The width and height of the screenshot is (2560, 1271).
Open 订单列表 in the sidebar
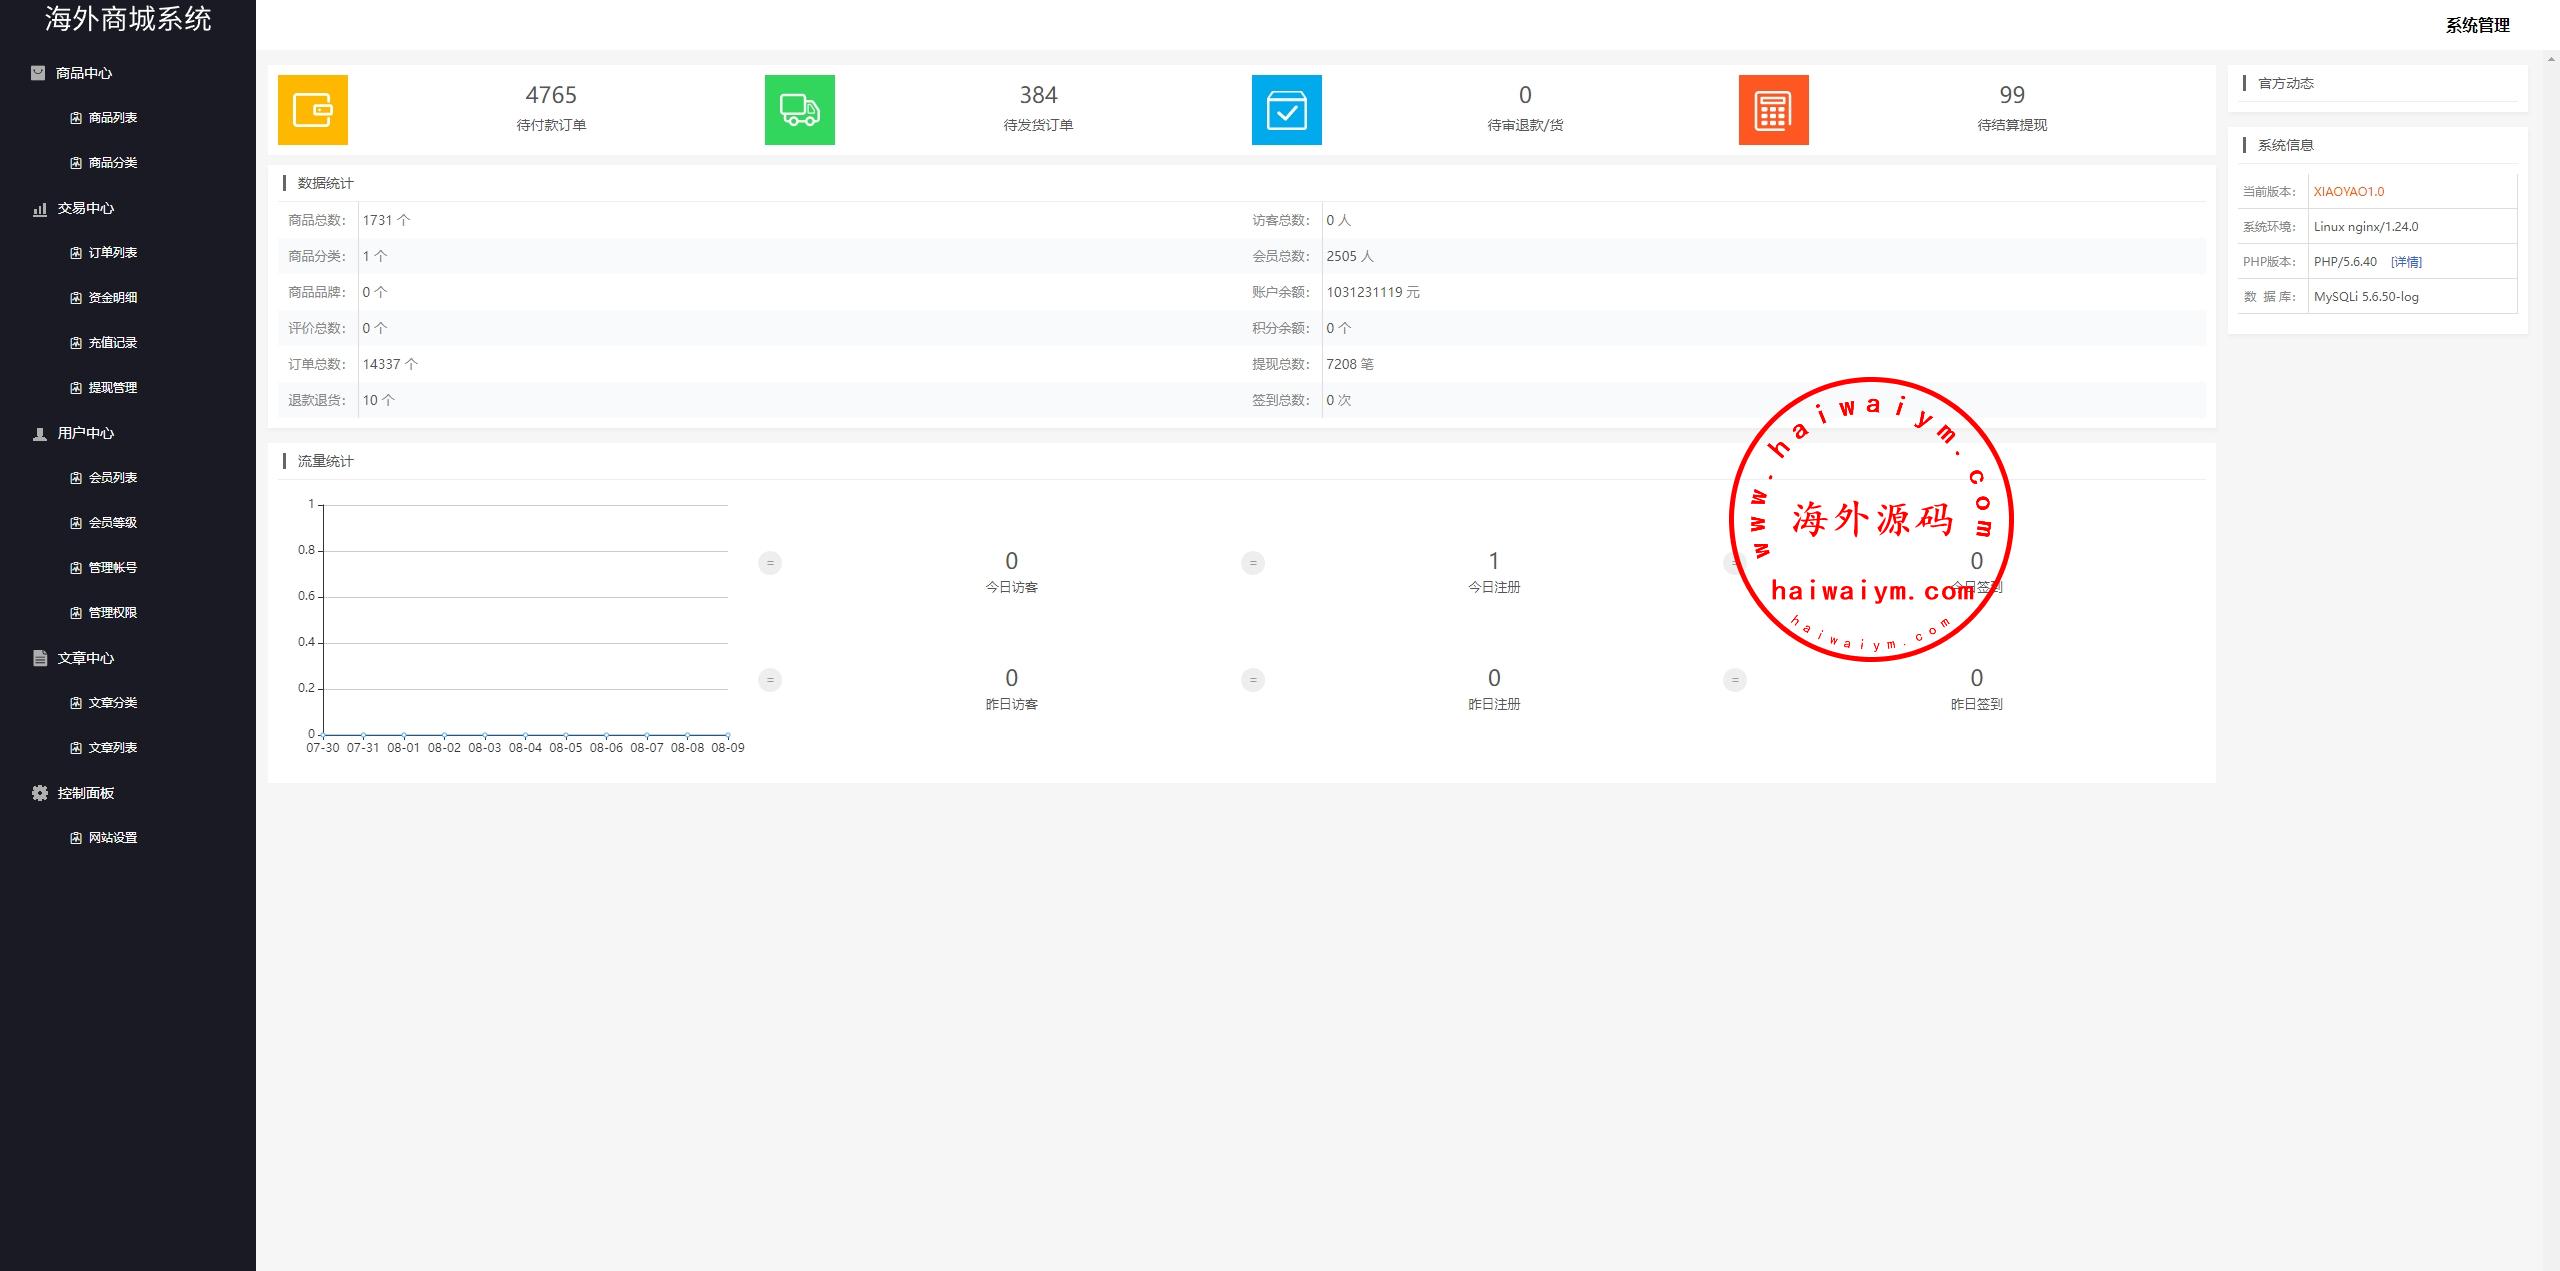pos(112,253)
